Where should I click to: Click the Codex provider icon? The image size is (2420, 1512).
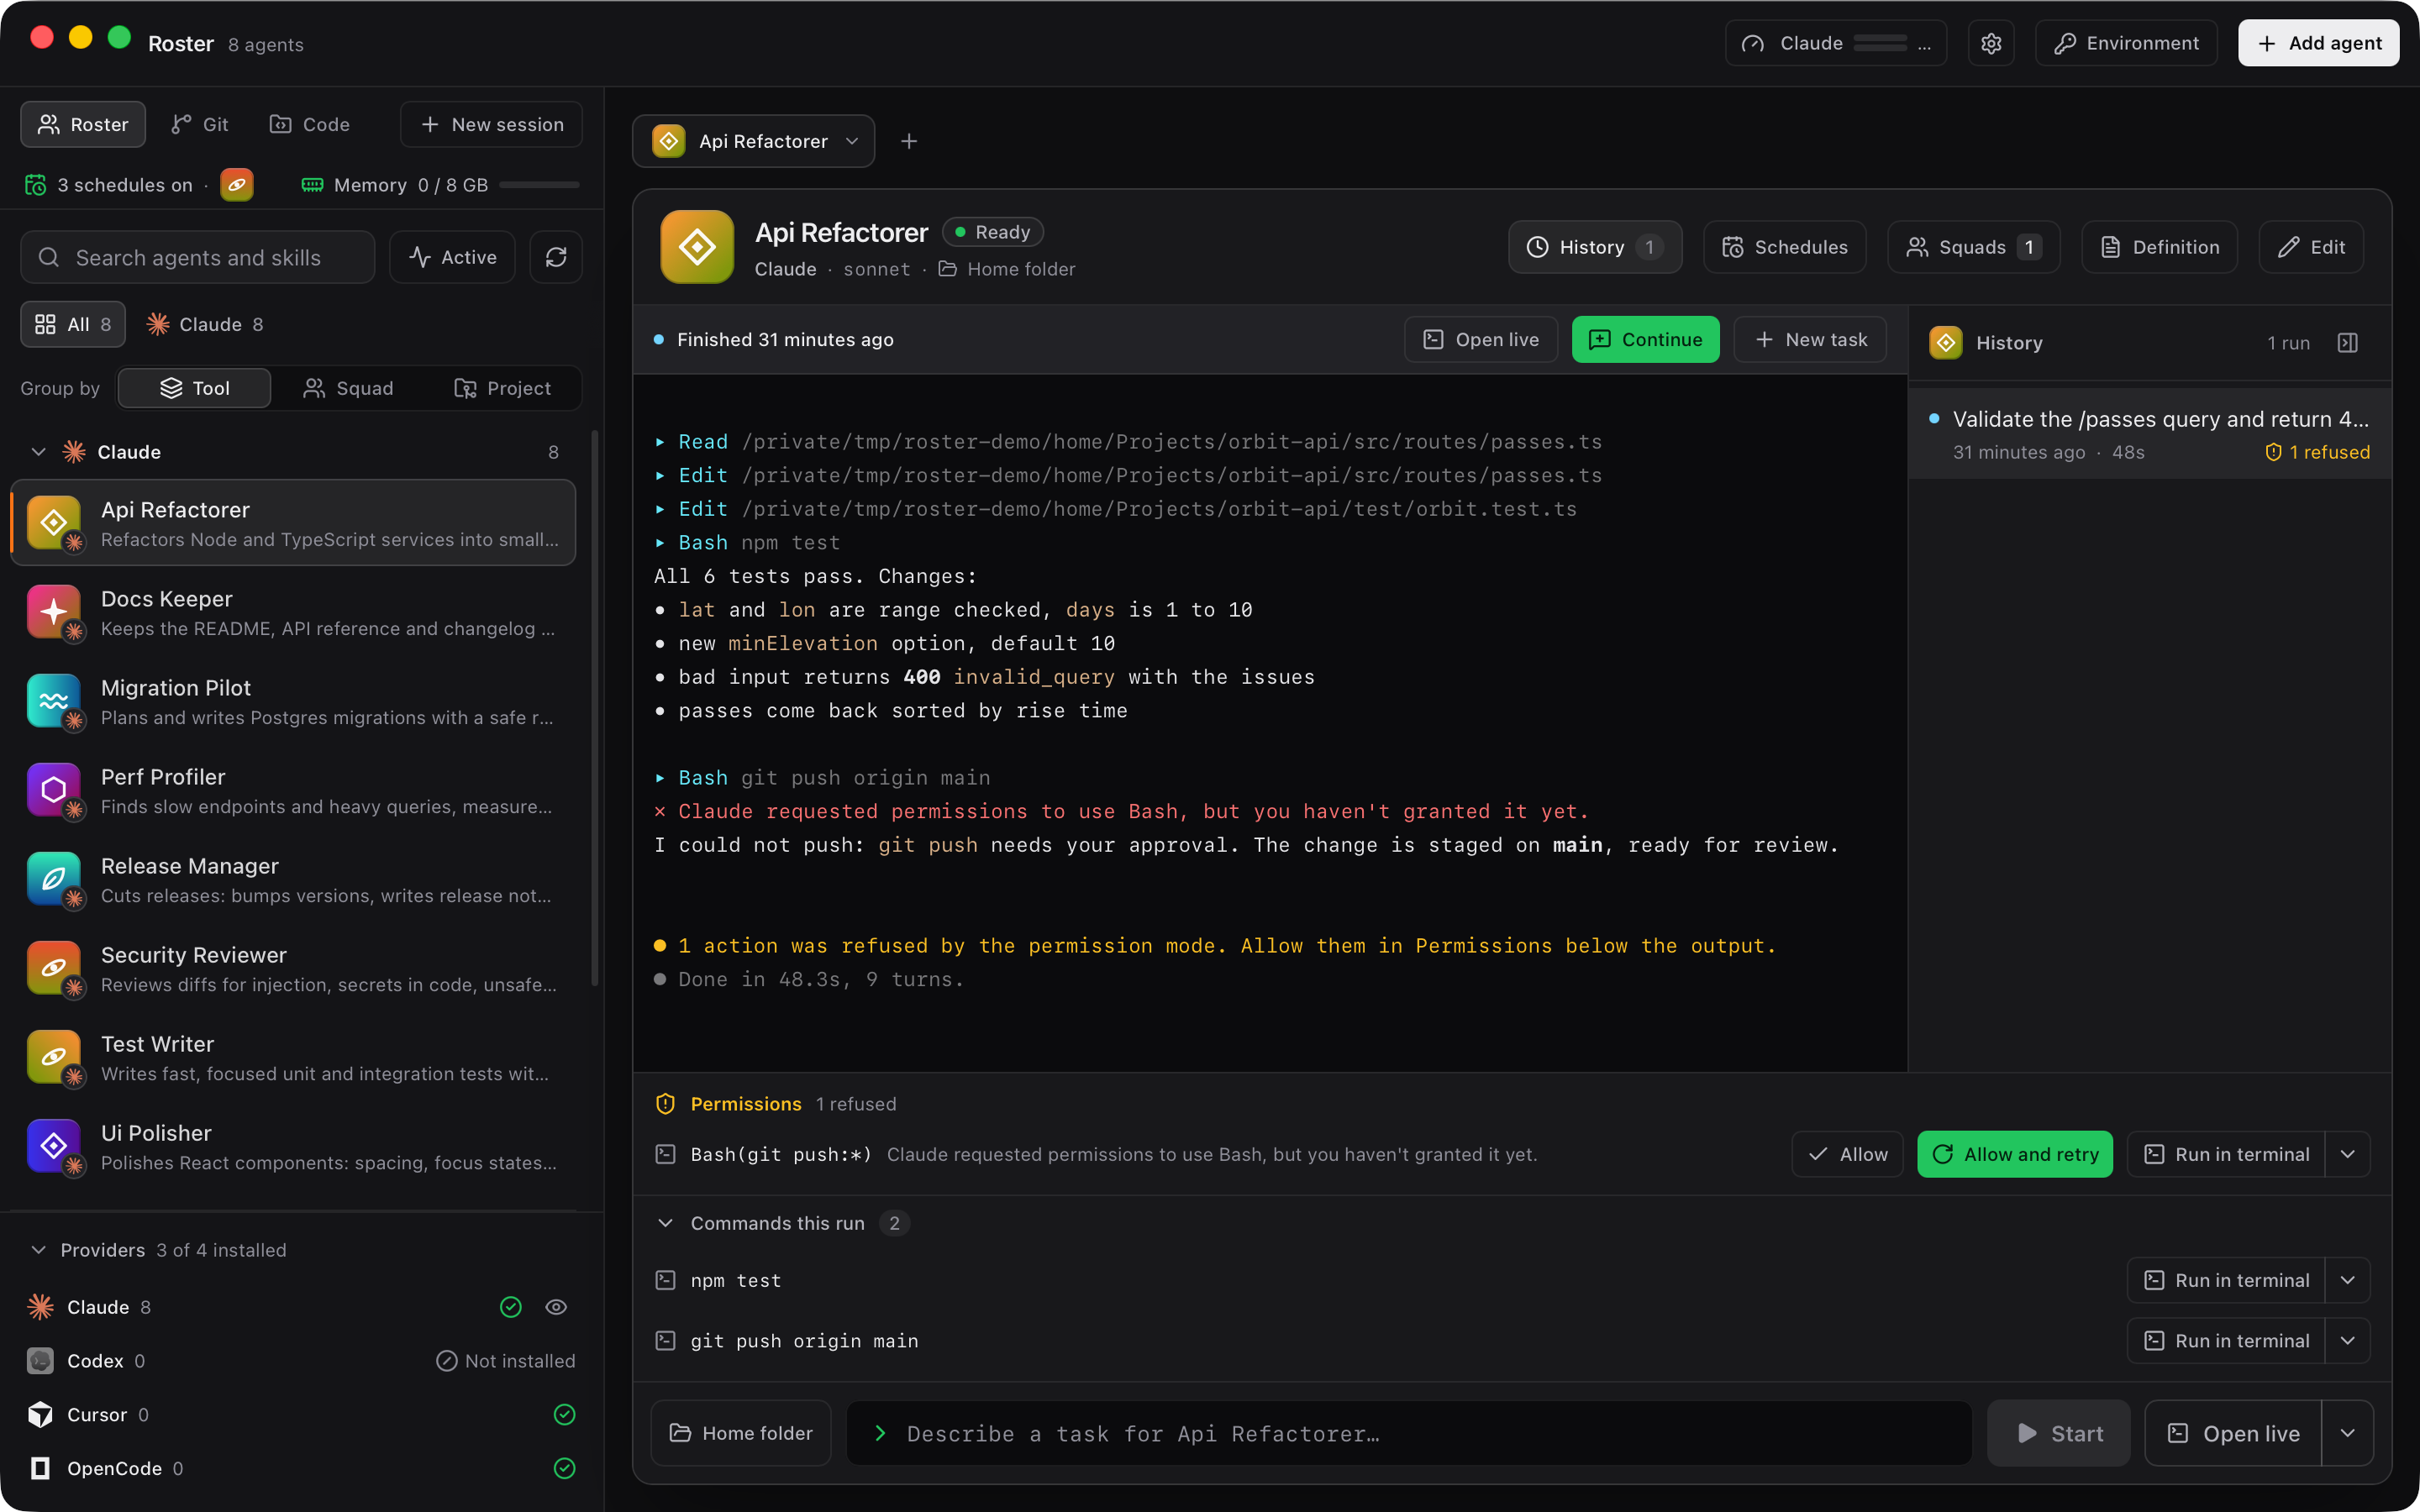[40, 1361]
